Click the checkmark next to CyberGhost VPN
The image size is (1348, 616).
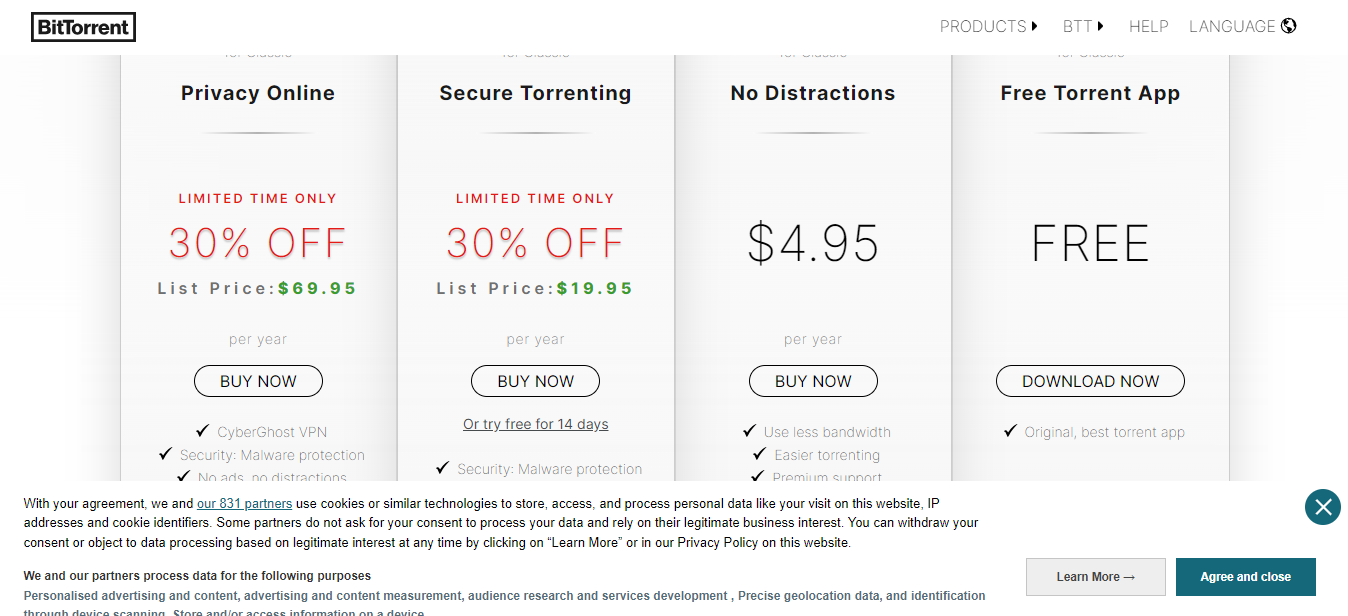(x=202, y=431)
